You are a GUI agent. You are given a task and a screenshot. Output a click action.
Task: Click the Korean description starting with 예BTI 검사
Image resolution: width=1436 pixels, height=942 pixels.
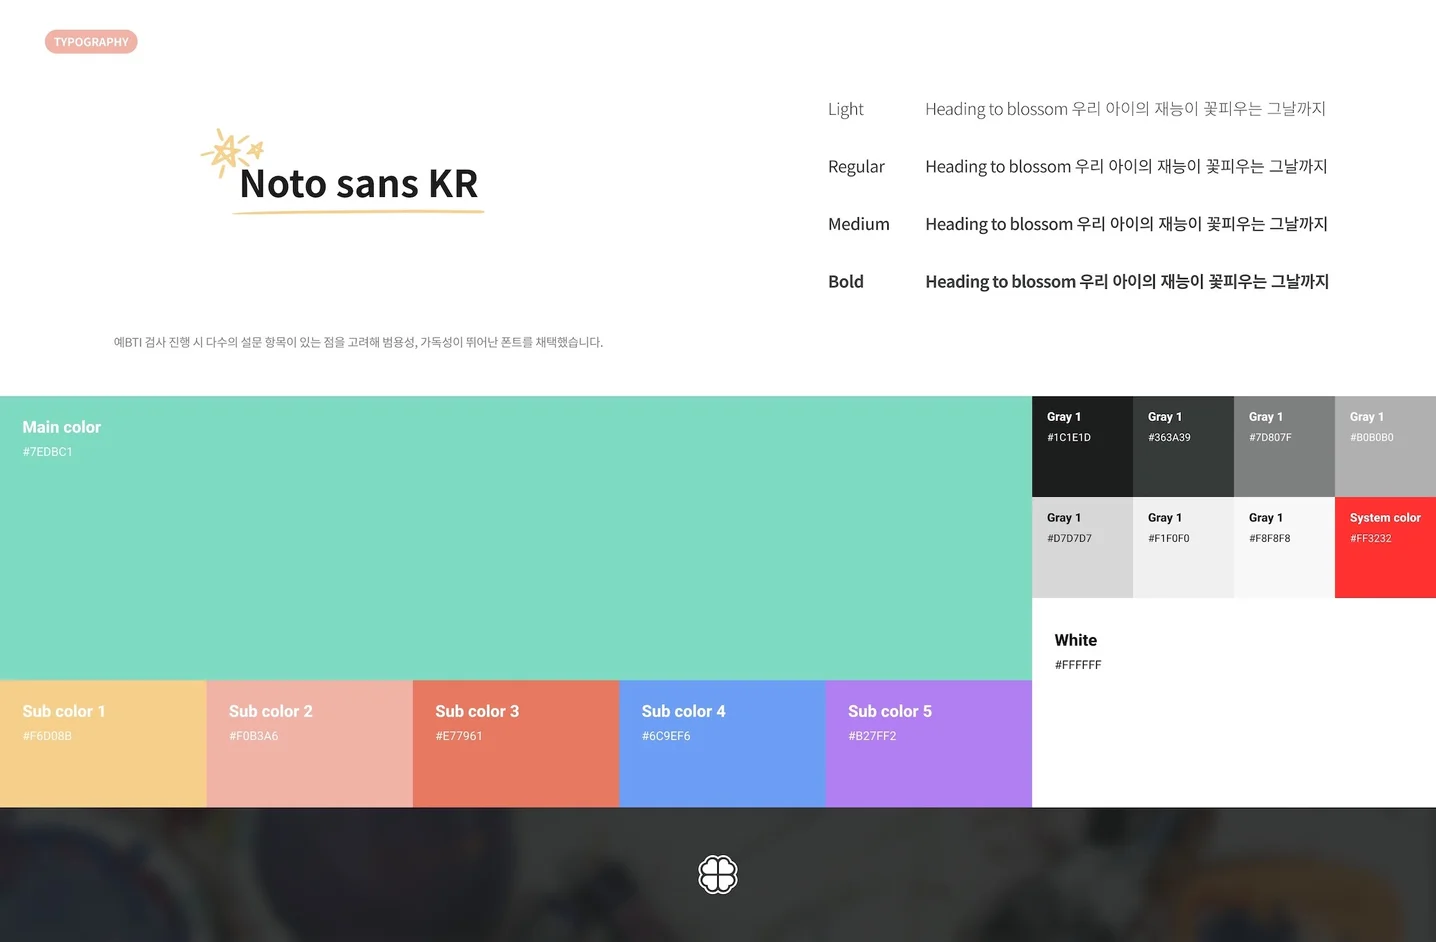point(358,342)
